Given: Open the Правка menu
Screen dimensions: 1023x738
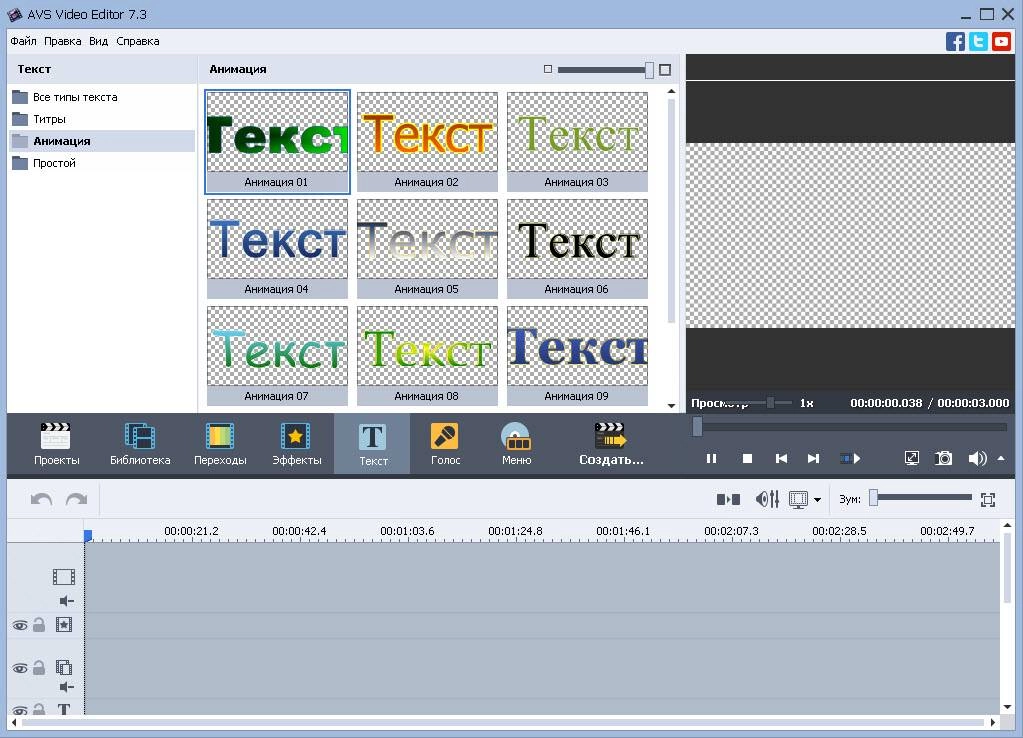Looking at the screenshot, I should pyautogui.click(x=63, y=41).
